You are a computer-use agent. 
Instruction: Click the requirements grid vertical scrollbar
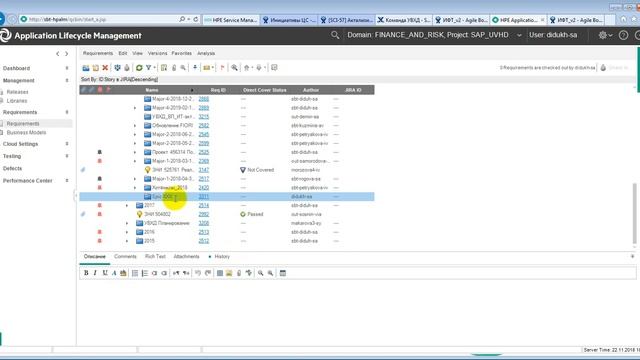(635, 213)
